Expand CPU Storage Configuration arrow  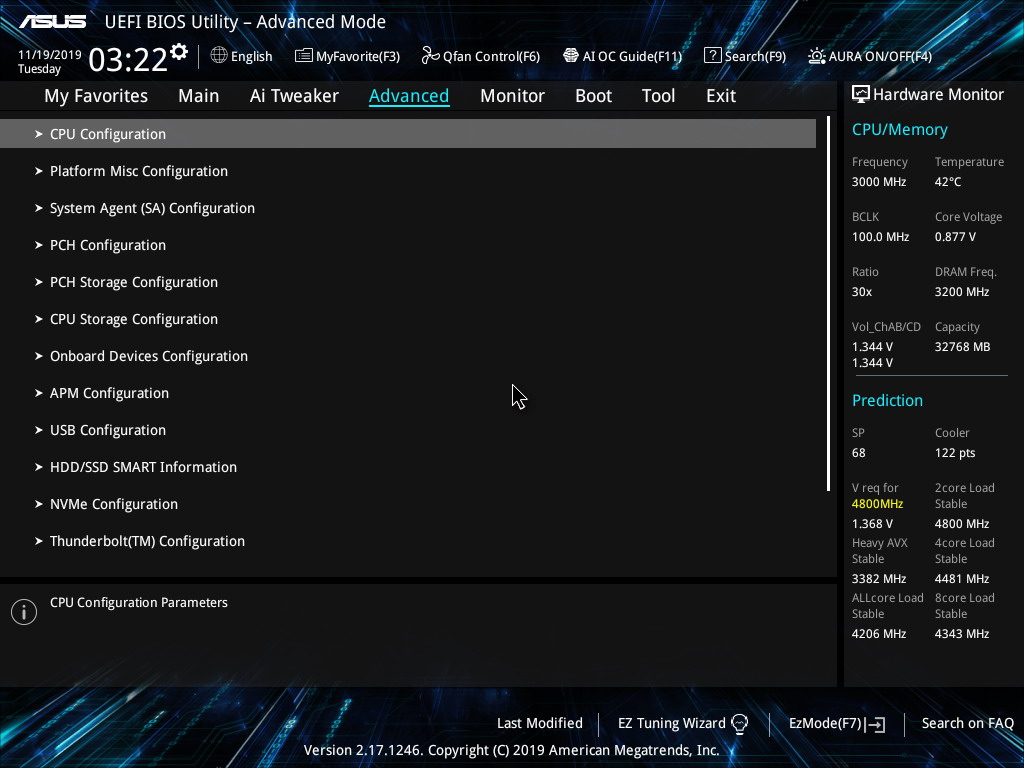(x=39, y=319)
